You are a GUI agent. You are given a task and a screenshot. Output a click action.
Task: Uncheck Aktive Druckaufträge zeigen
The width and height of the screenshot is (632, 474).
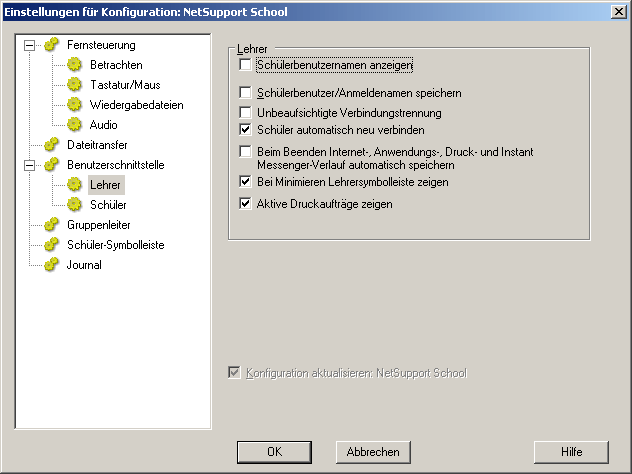[x=246, y=204]
